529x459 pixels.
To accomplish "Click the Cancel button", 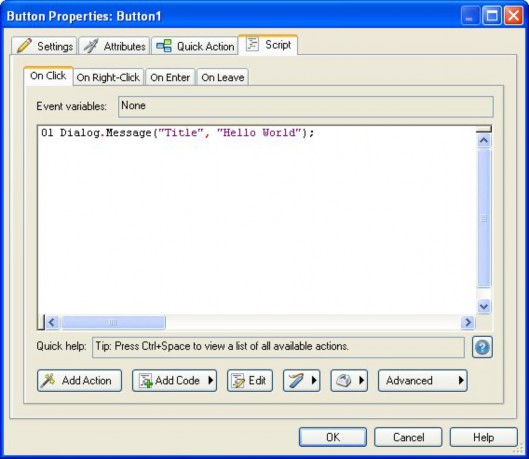I will 408,437.
